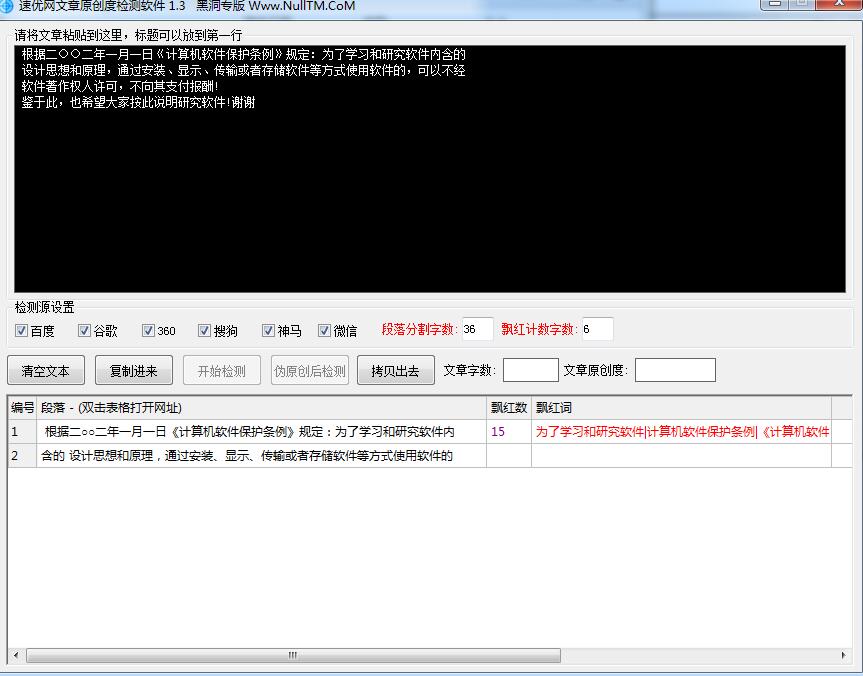Viewport: 863px width, 676px height.
Task: Click the row number 1 cell
Action: 23,432
